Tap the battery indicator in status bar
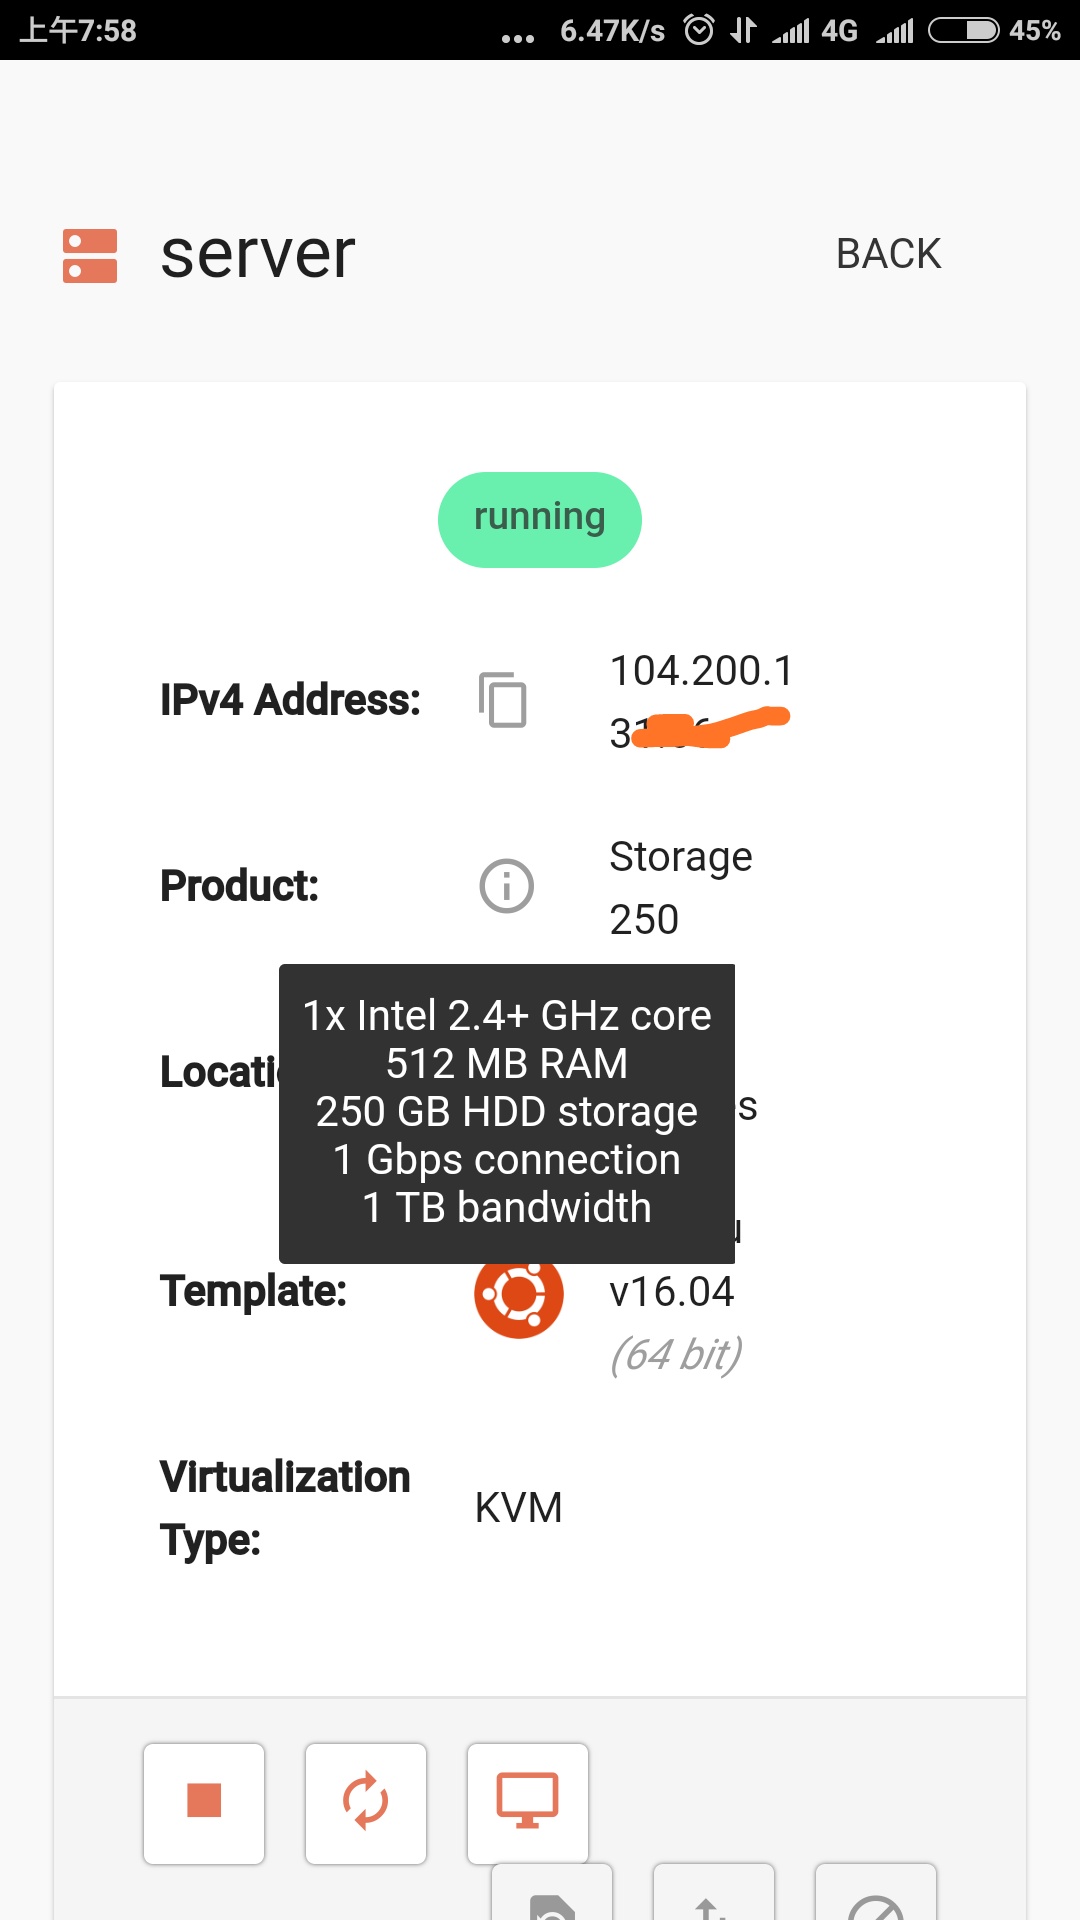Viewport: 1080px width, 1920px height. [964, 30]
